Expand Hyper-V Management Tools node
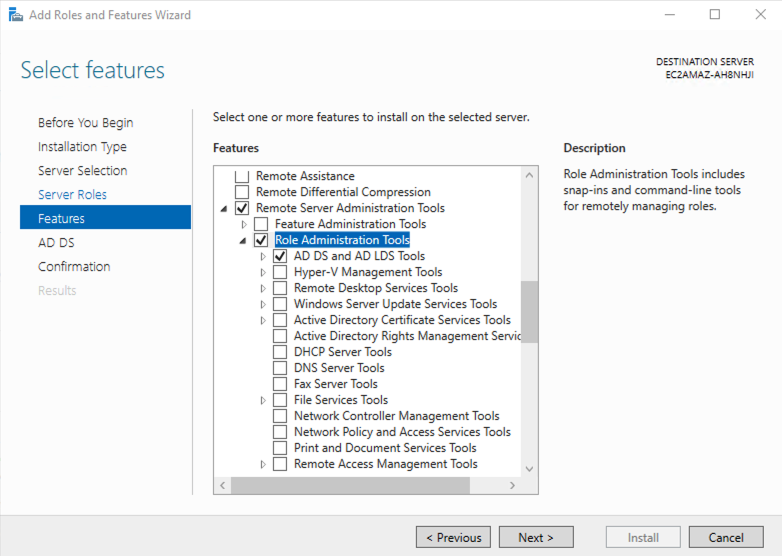Viewport: 782px width, 556px height. coord(263,272)
